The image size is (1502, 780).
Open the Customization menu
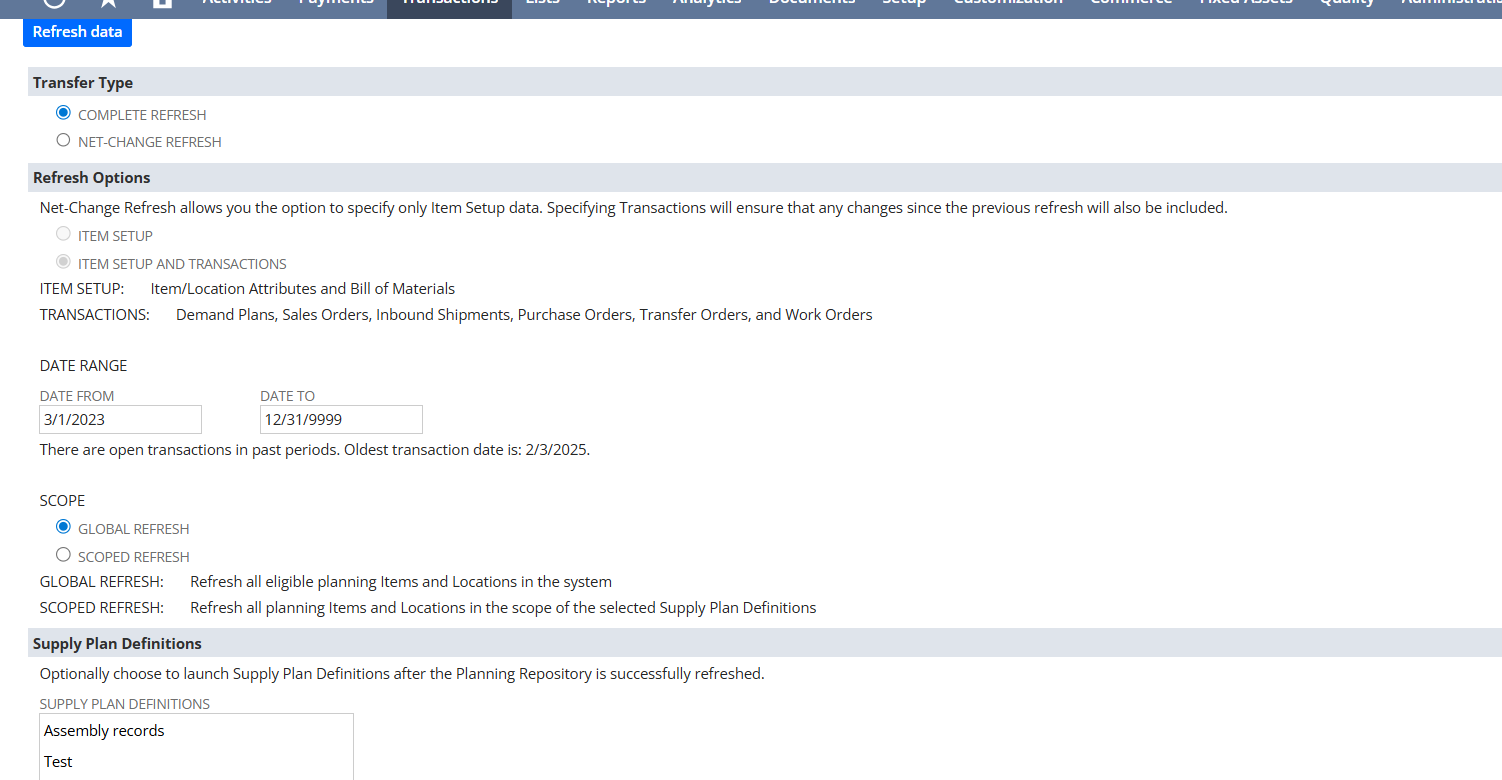tap(1008, 4)
